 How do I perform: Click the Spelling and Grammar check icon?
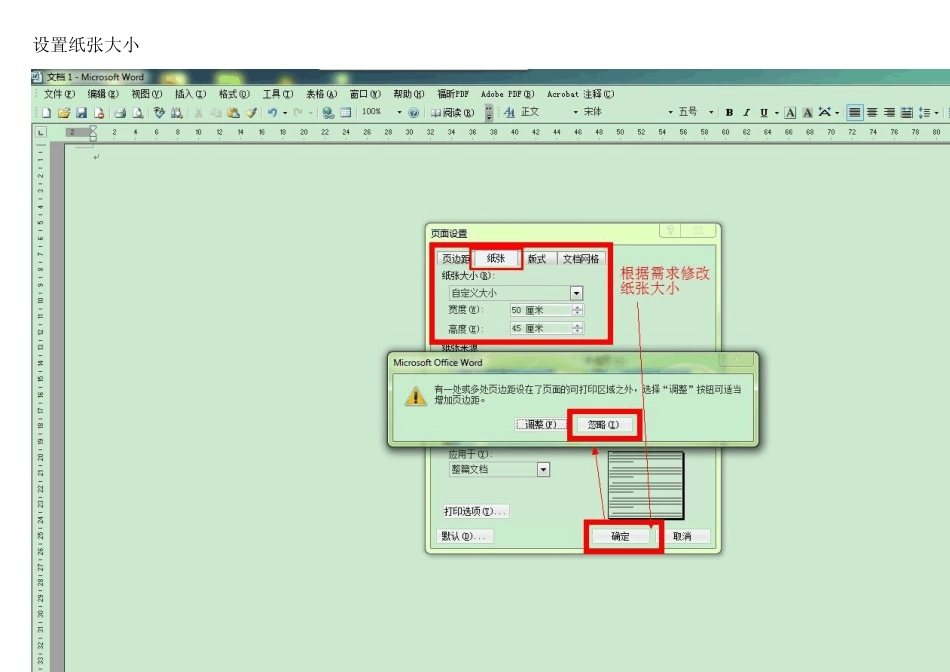pos(159,113)
